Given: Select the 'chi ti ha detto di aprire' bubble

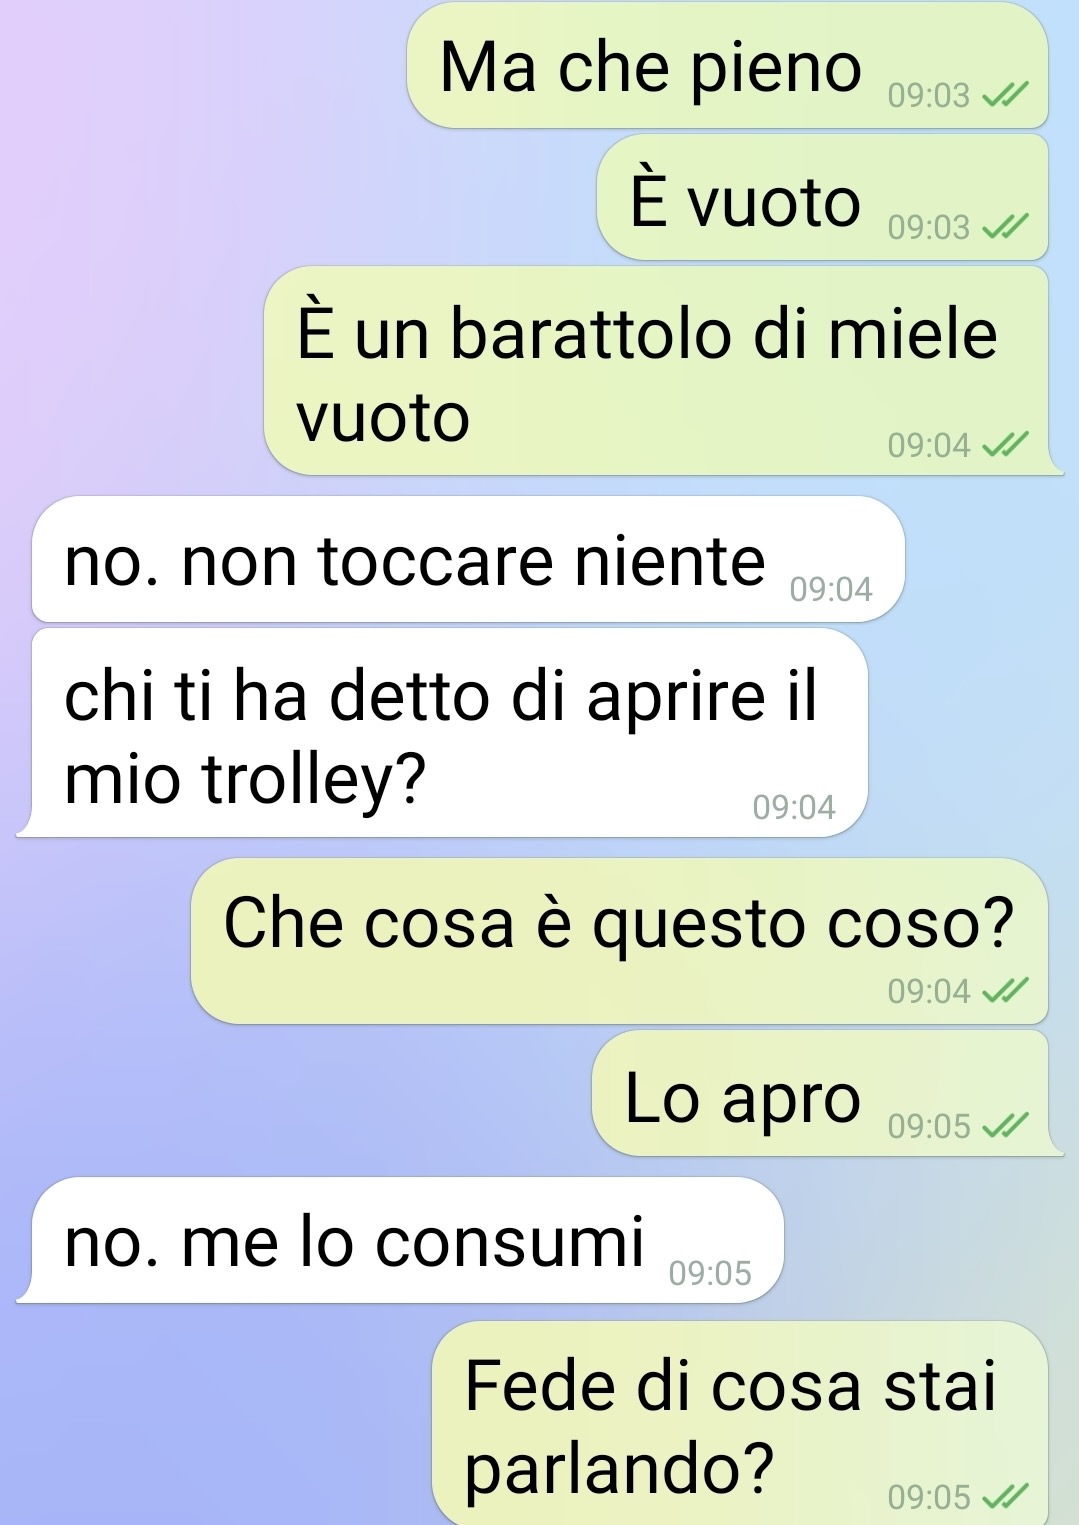Looking at the screenshot, I should [443, 733].
